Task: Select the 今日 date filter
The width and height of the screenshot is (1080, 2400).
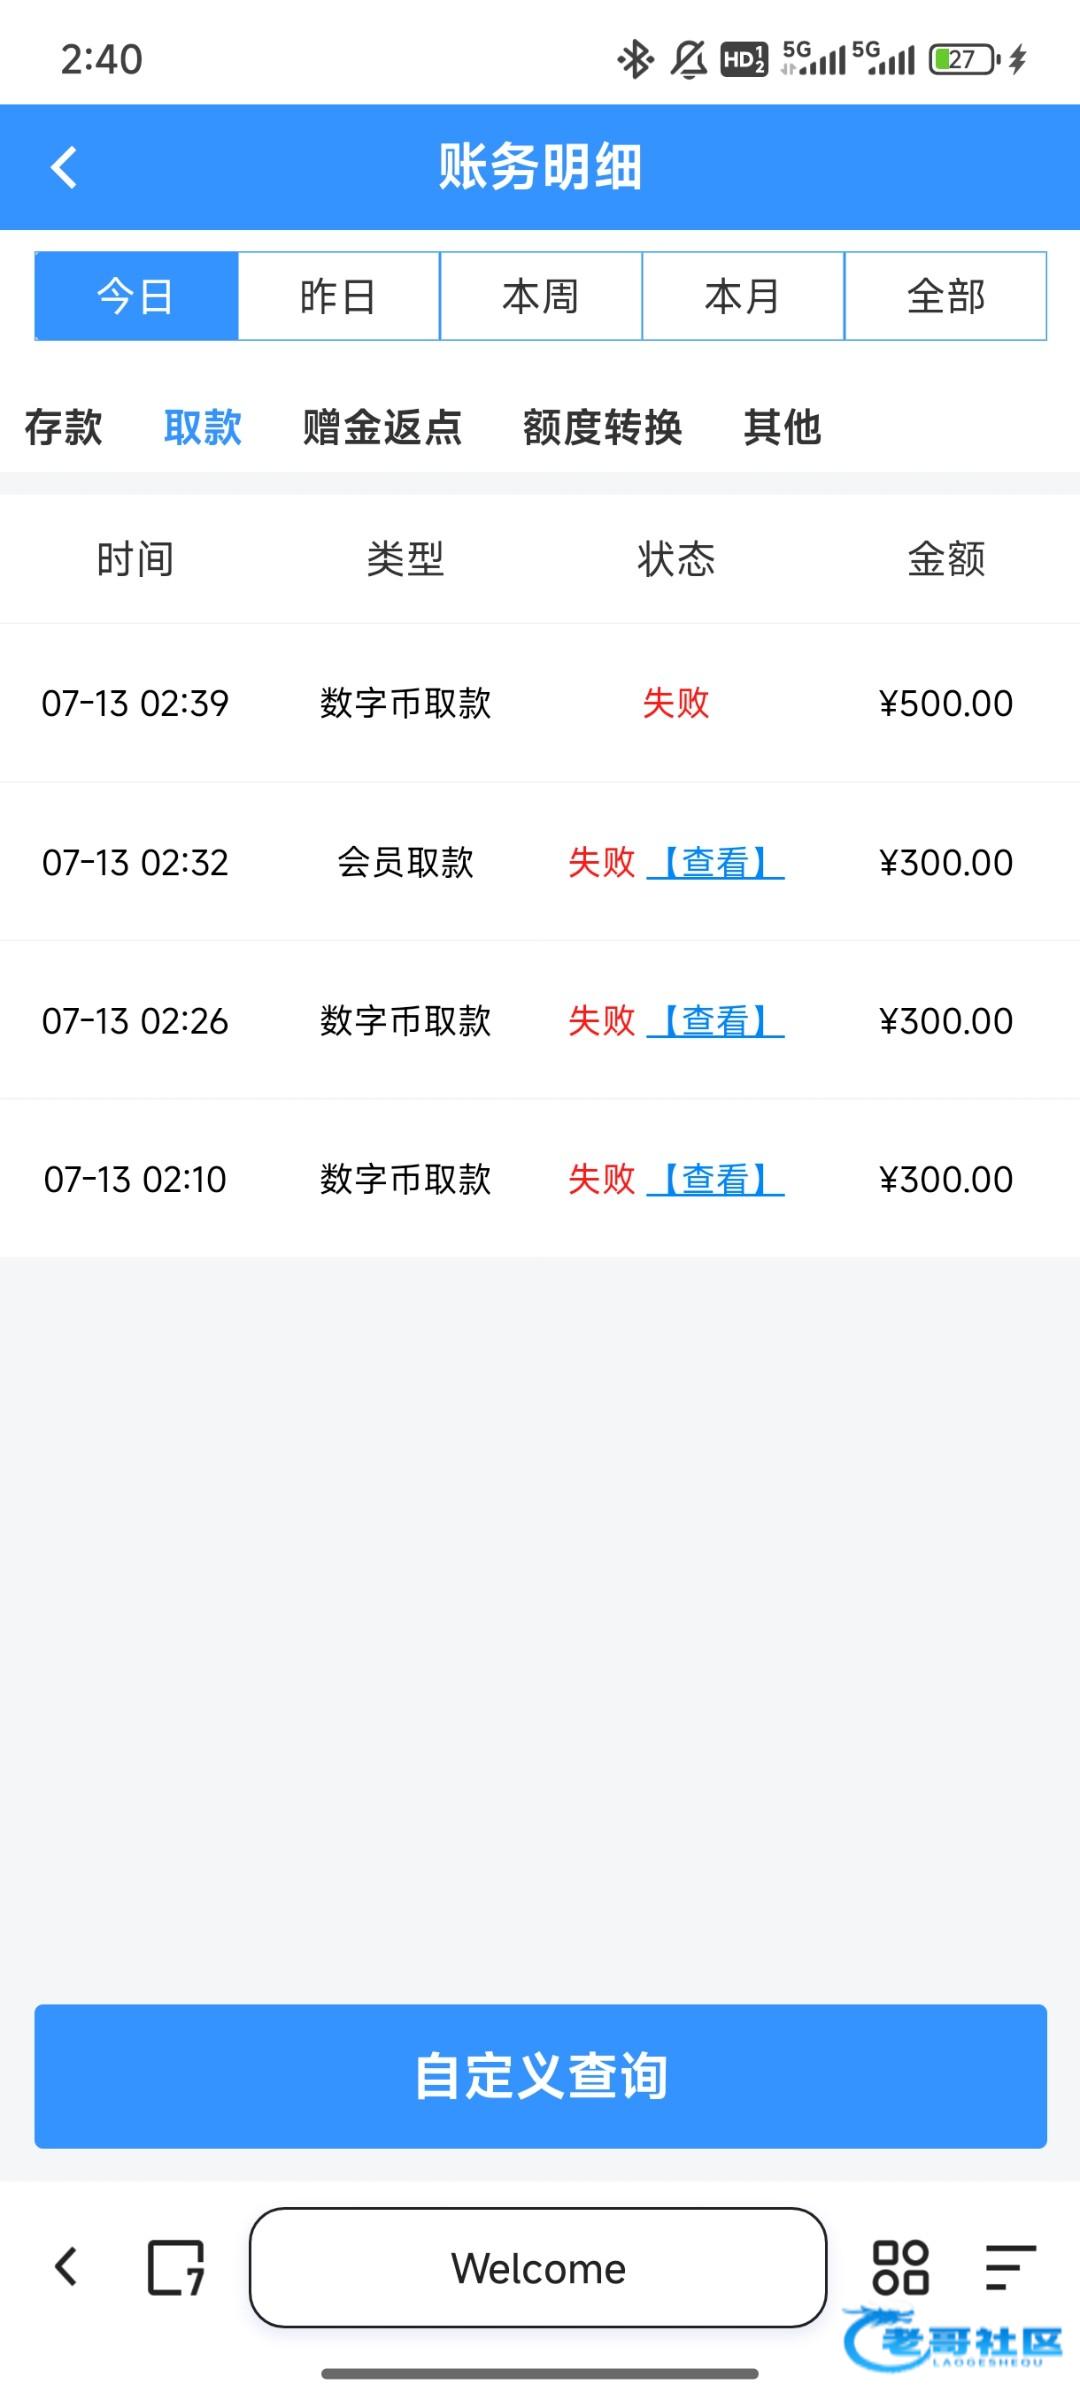Action: pos(136,296)
